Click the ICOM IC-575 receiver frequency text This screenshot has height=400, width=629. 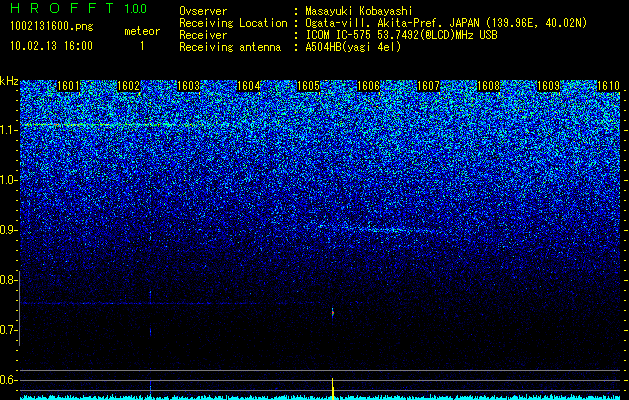[x=401, y=35]
